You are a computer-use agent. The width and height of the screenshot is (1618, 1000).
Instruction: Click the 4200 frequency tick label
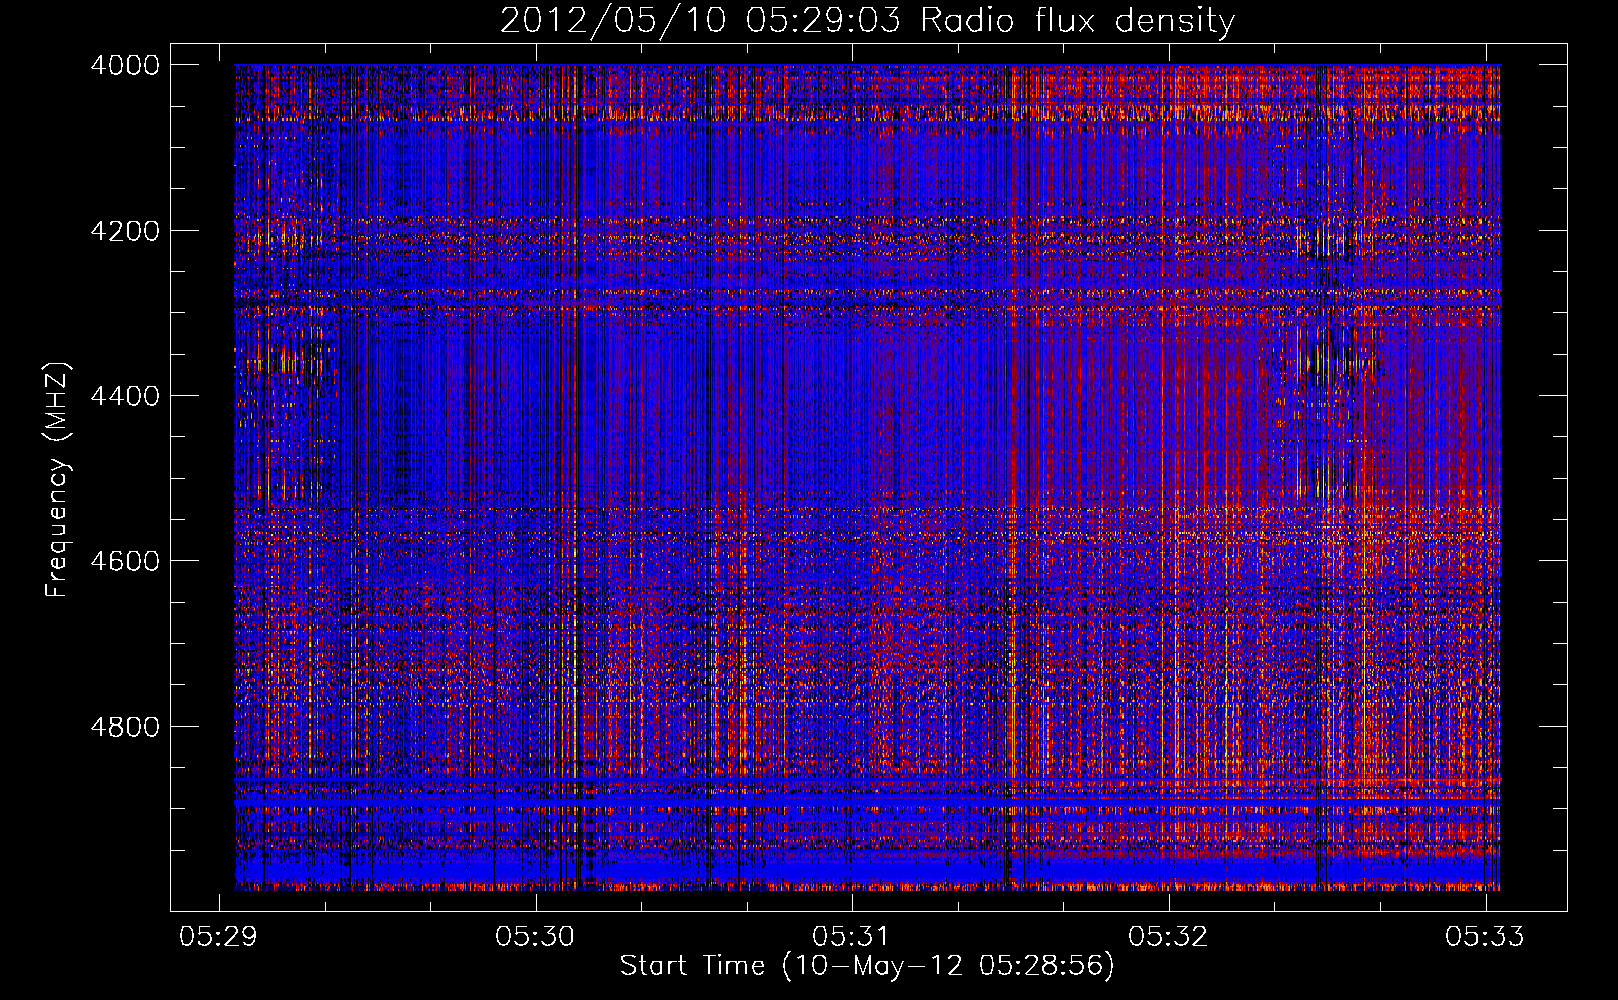[124, 231]
